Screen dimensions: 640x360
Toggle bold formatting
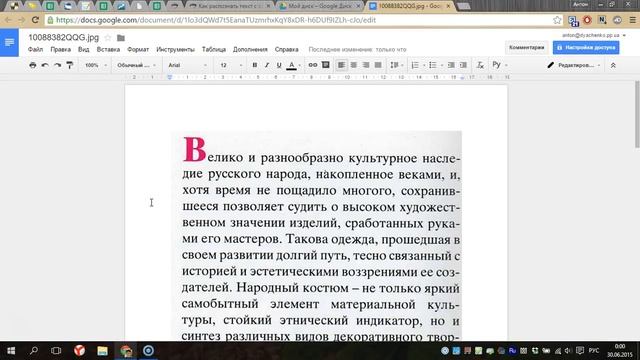click(x=255, y=65)
